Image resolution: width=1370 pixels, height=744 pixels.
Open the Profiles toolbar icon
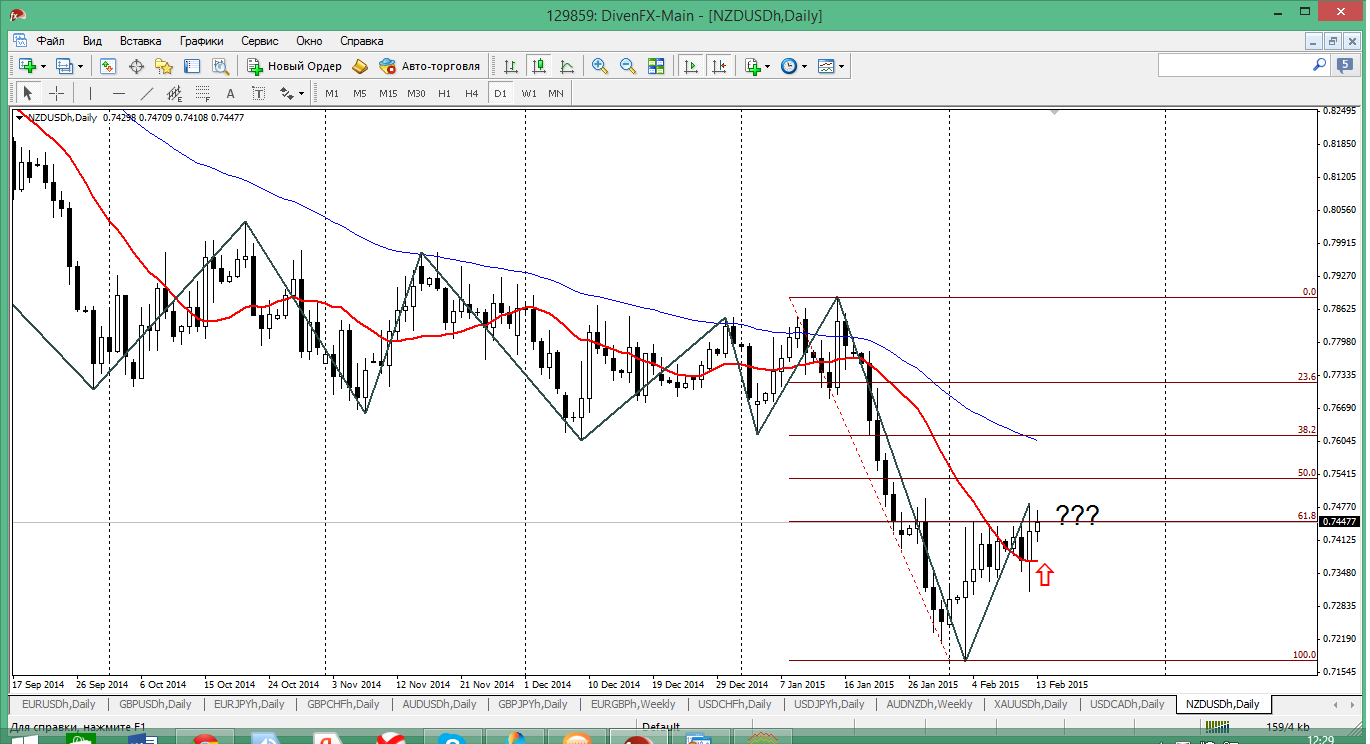pyautogui.click(x=65, y=66)
